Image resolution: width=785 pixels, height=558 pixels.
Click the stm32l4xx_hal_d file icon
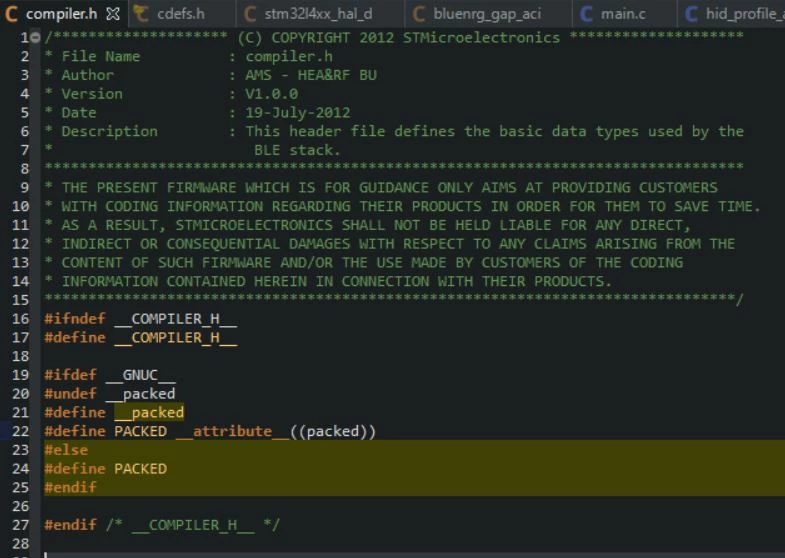250,14
